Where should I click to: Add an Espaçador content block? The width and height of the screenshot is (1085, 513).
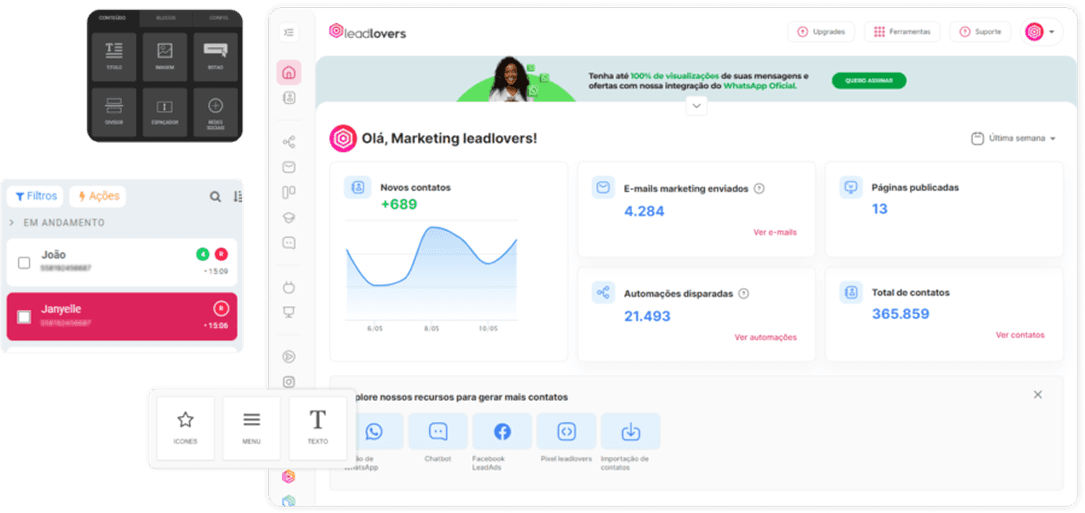[x=165, y=111]
